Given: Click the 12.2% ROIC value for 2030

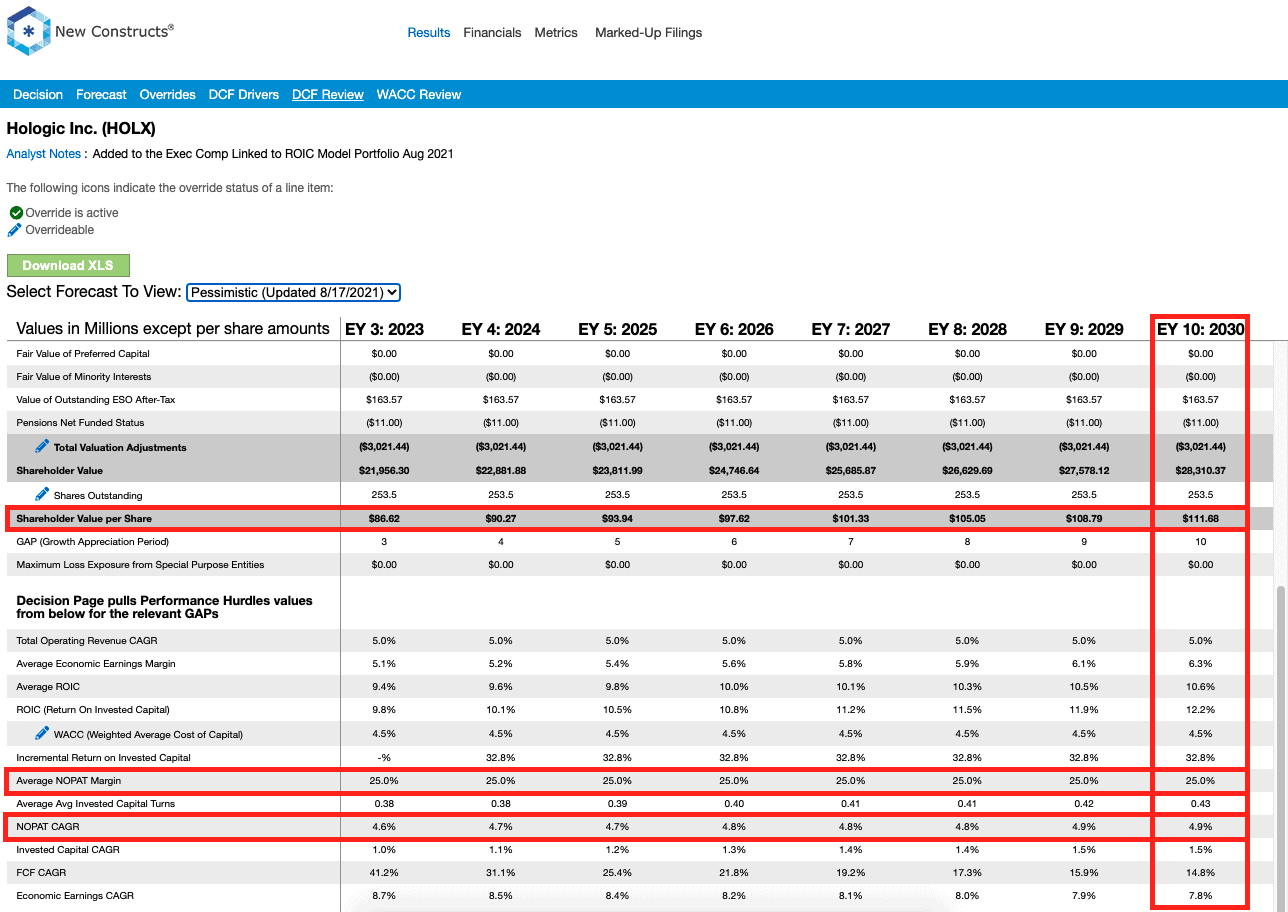Looking at the screenshot, I should pyautogui.click(x=1200, y=710).
